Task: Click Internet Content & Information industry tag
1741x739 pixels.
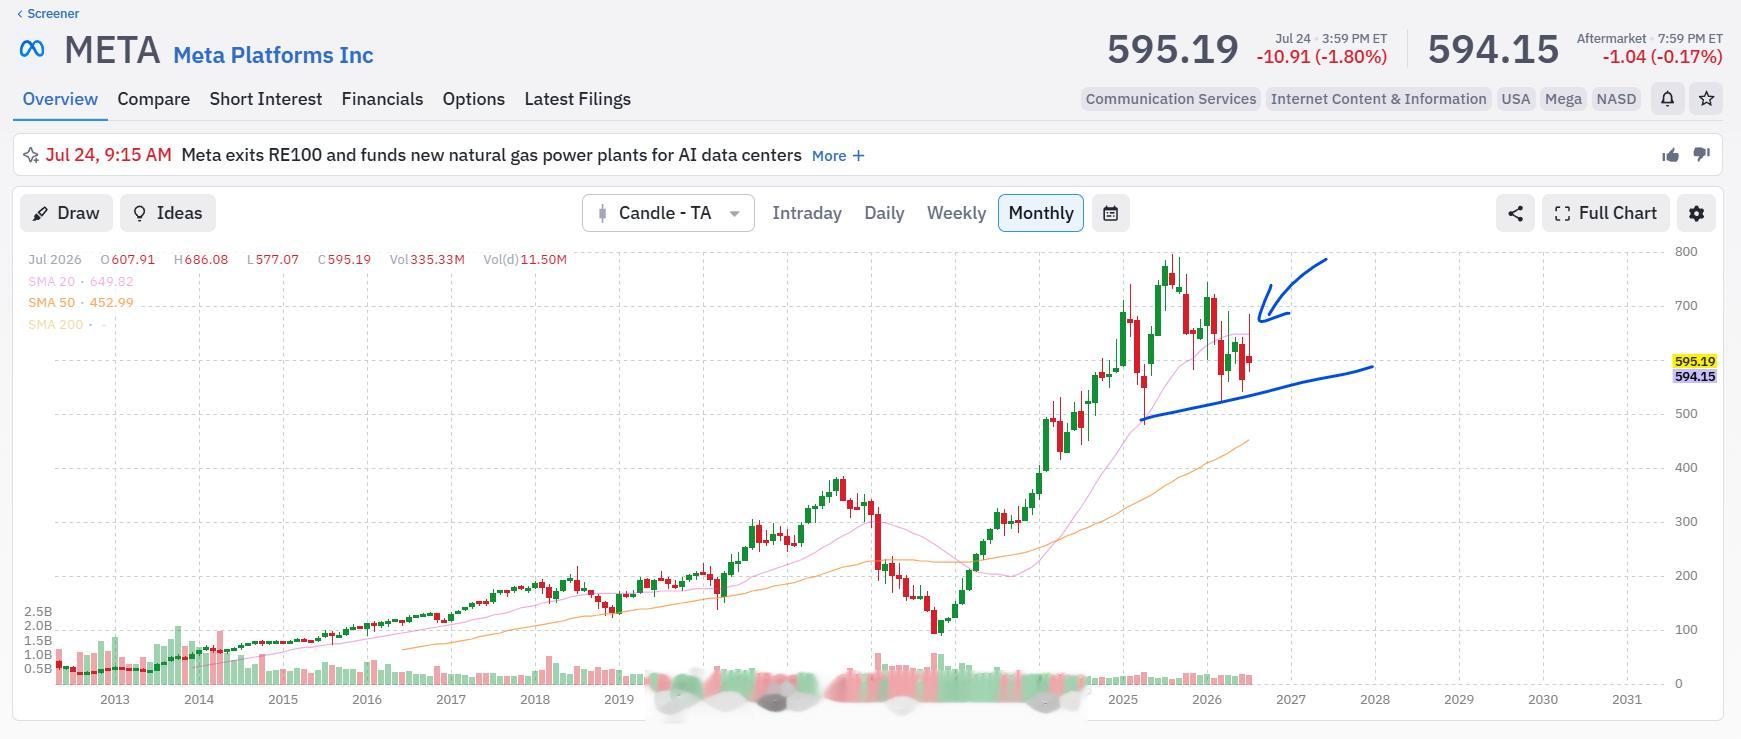Action: 1378,99
